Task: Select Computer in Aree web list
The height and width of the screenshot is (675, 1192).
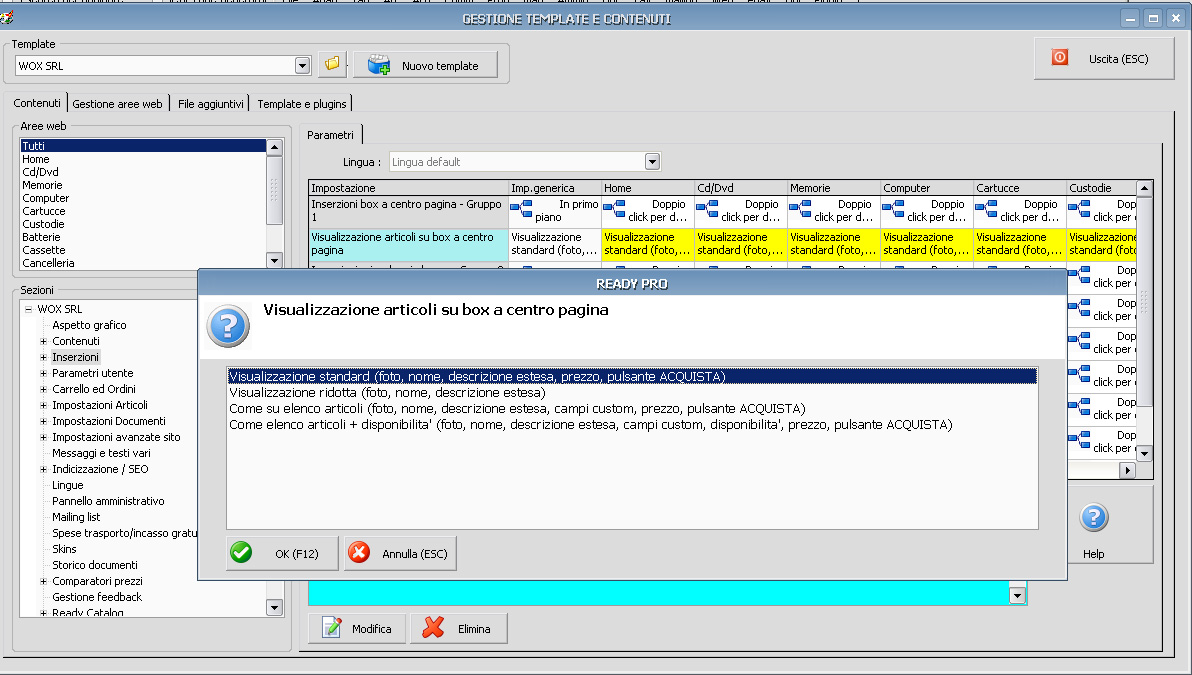Action: pos(143,198)
